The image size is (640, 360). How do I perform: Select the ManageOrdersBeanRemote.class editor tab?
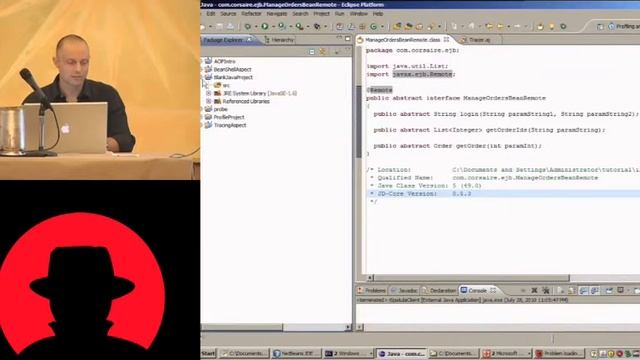click(403, 40)
